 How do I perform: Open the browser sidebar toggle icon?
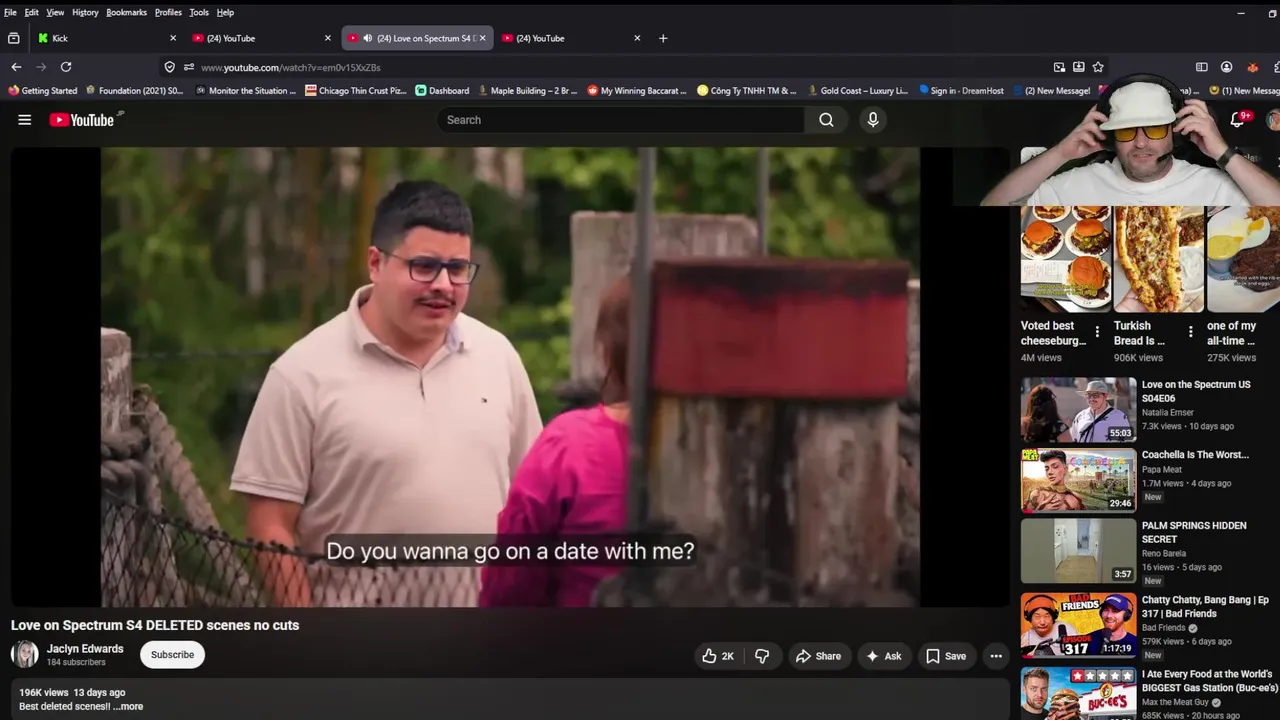point(1202,67)
